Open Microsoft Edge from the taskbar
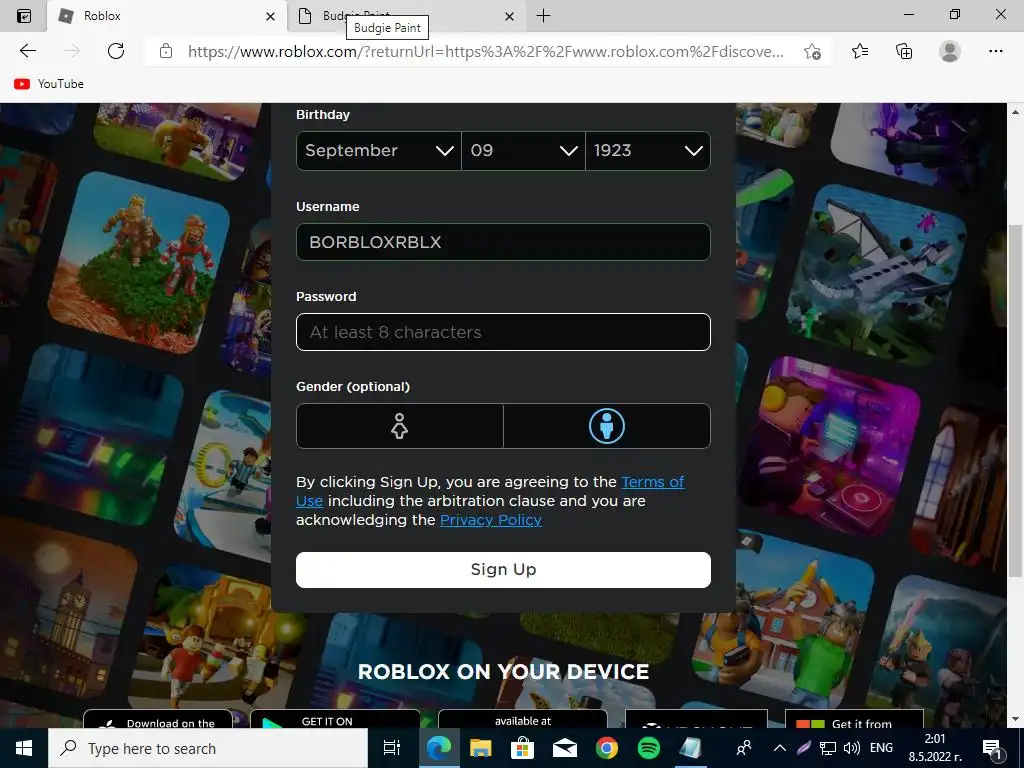The width and height of the screenshot is (1024, 768). [439, 748]
